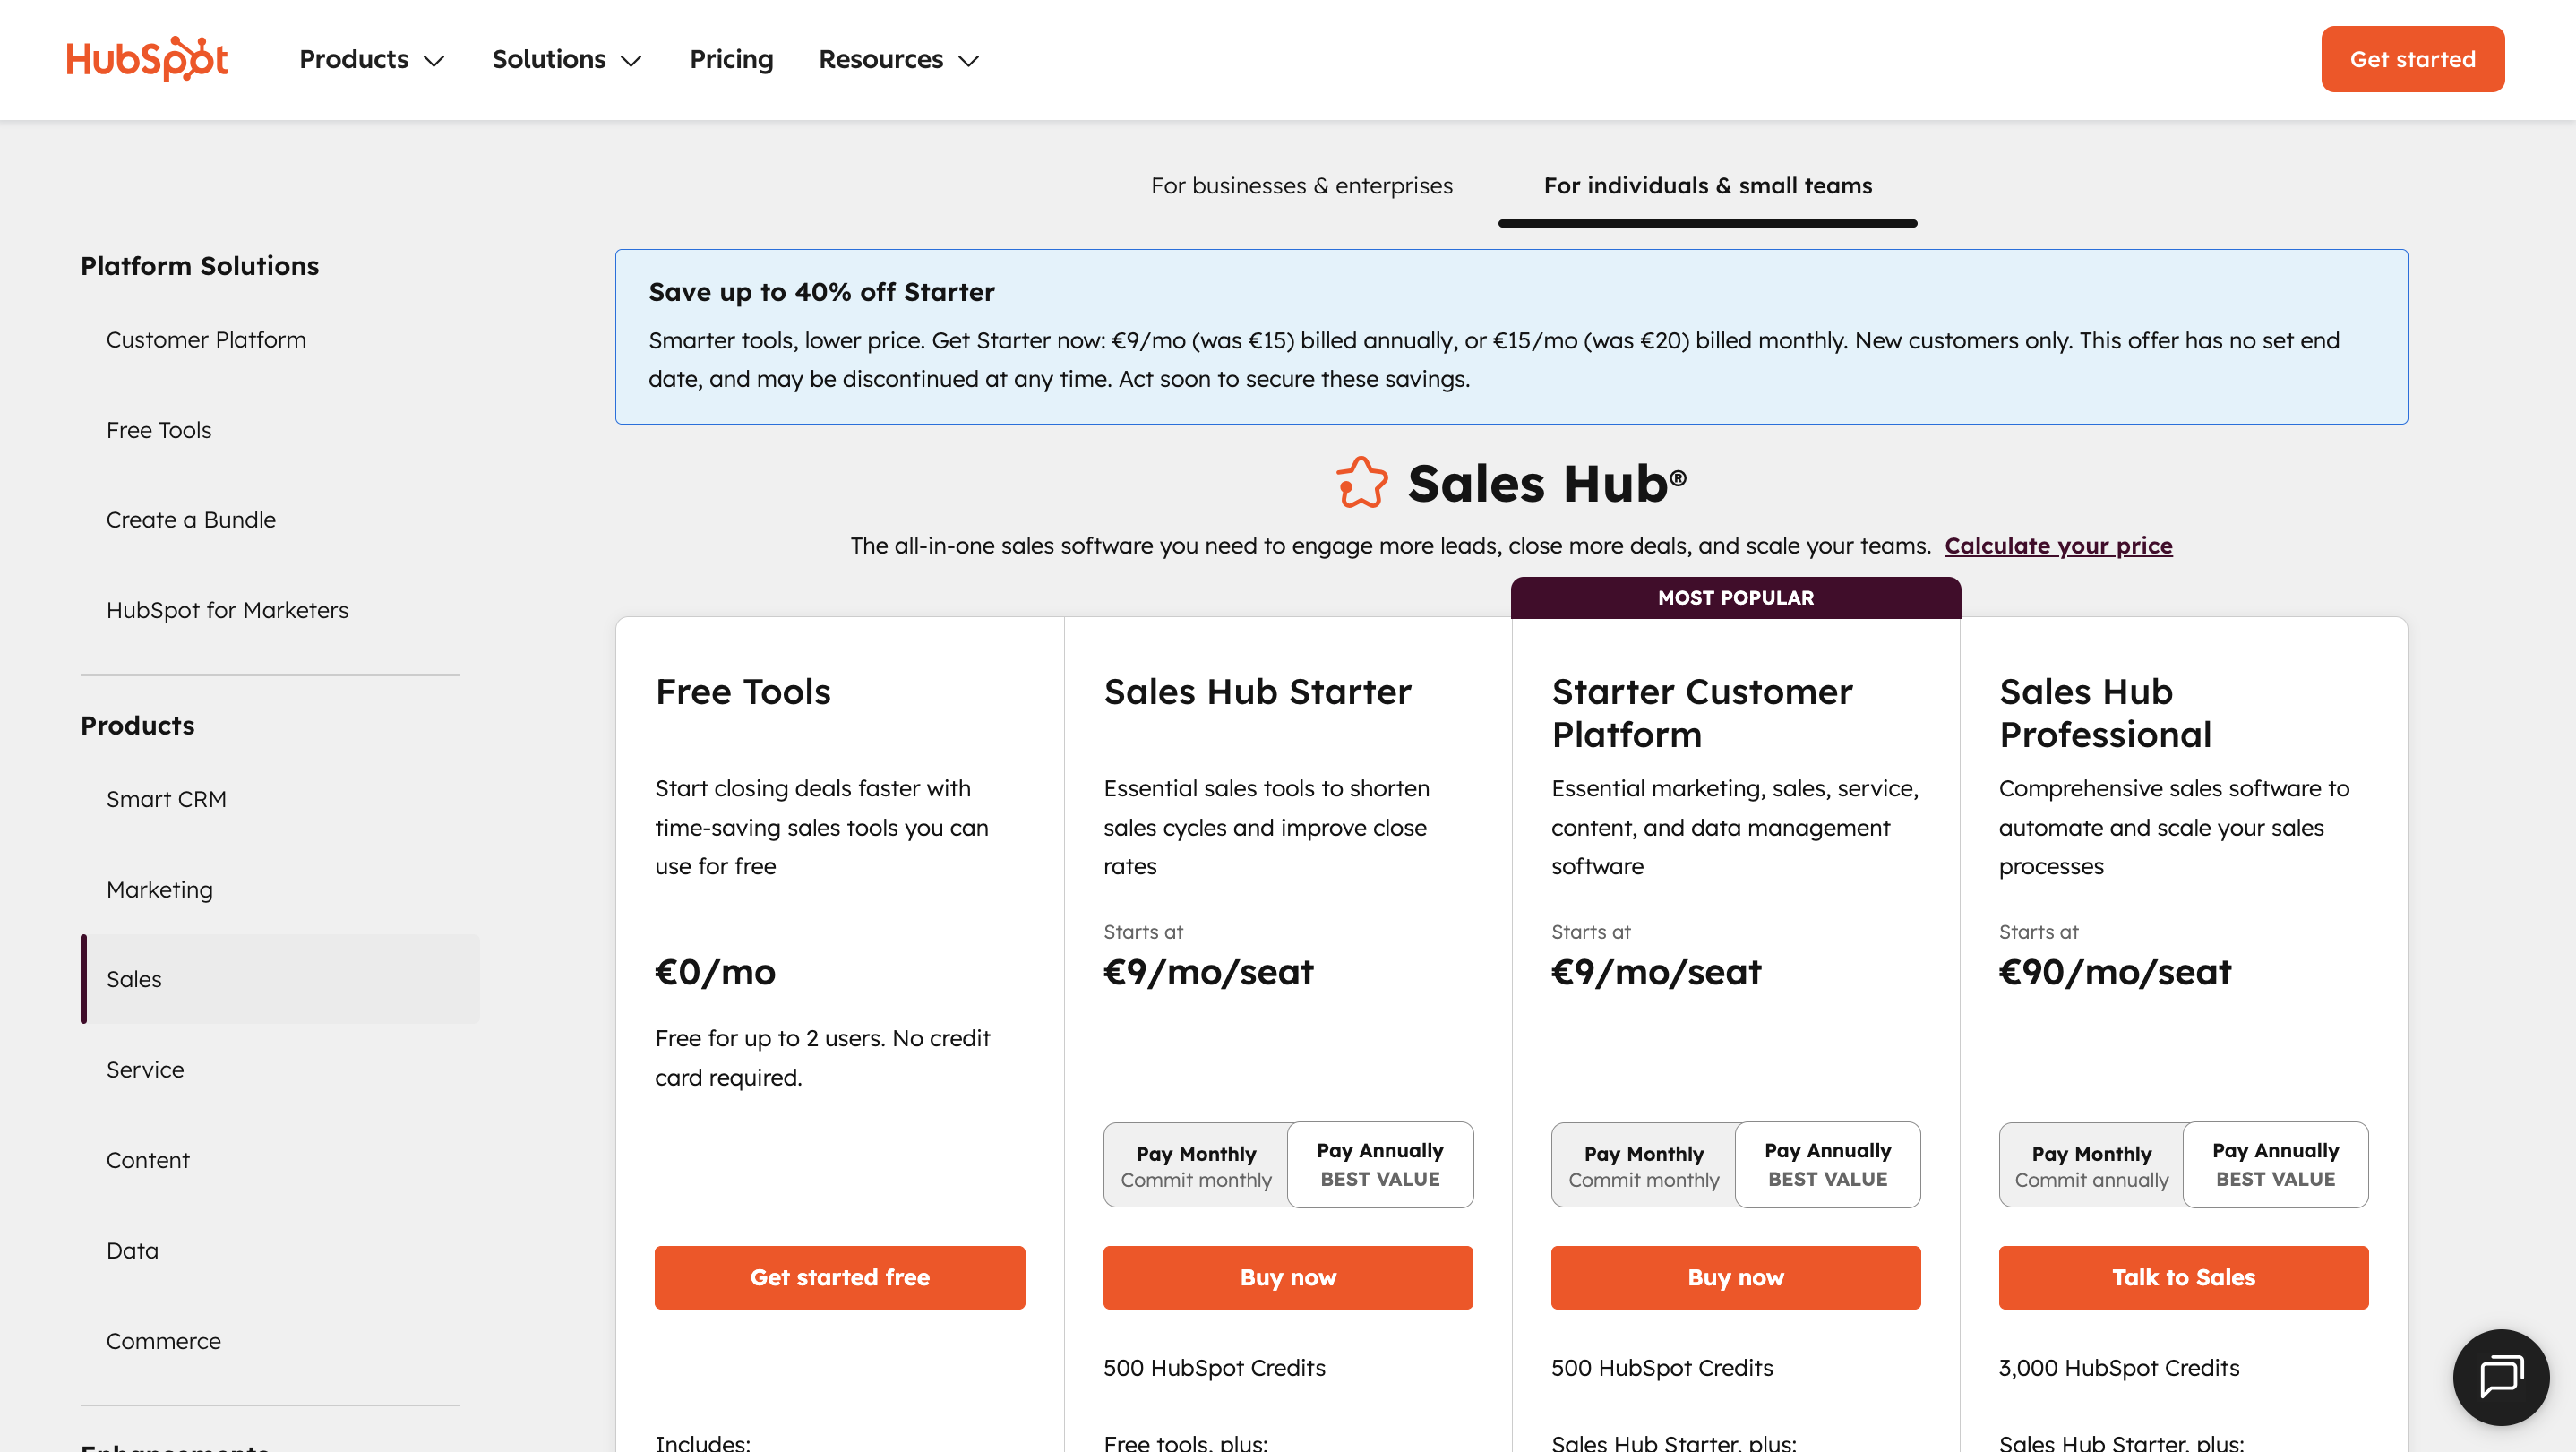2576x1452 pixels.
Task: Select Content in Products sidebar
Action: pos(148,1160)
